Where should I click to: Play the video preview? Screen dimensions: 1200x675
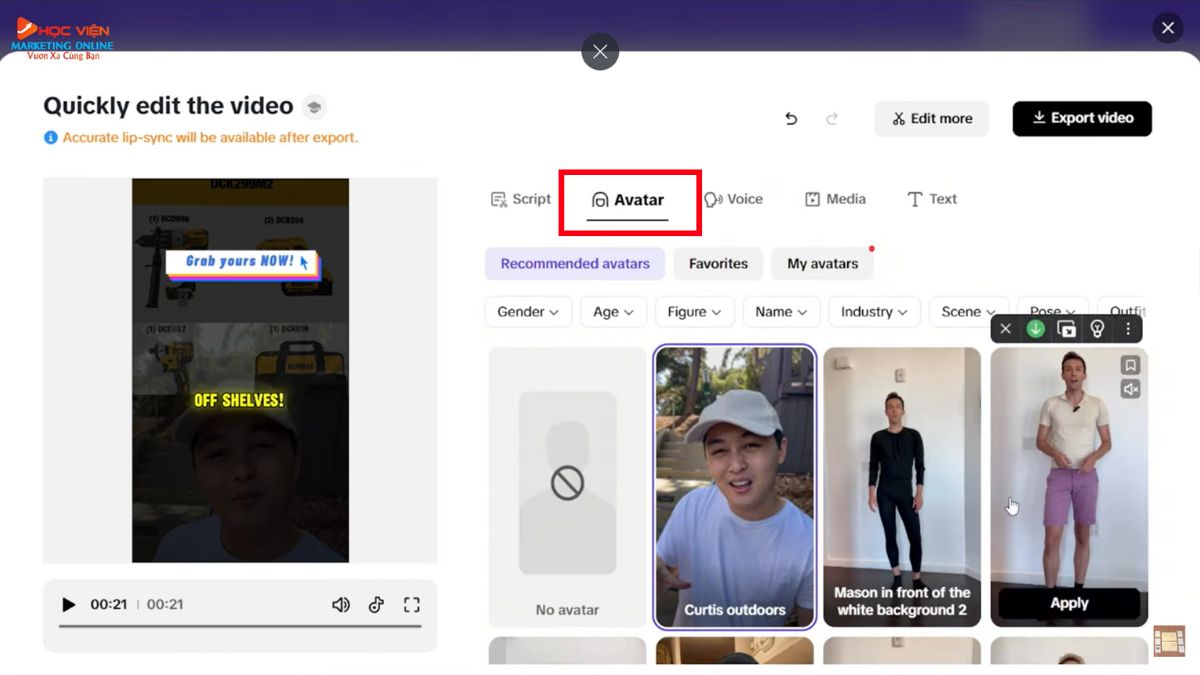tap(69, 604)
